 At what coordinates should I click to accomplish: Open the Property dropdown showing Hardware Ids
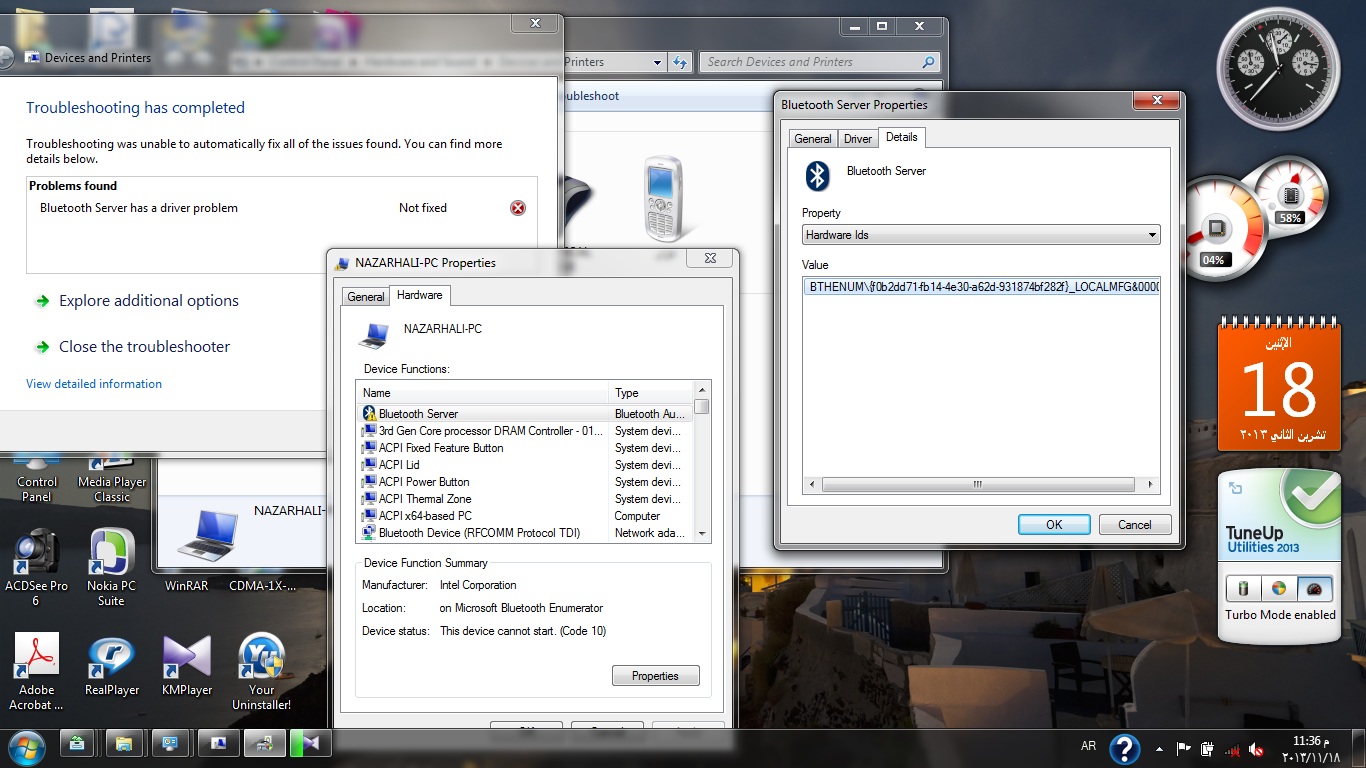coord(981,235)
